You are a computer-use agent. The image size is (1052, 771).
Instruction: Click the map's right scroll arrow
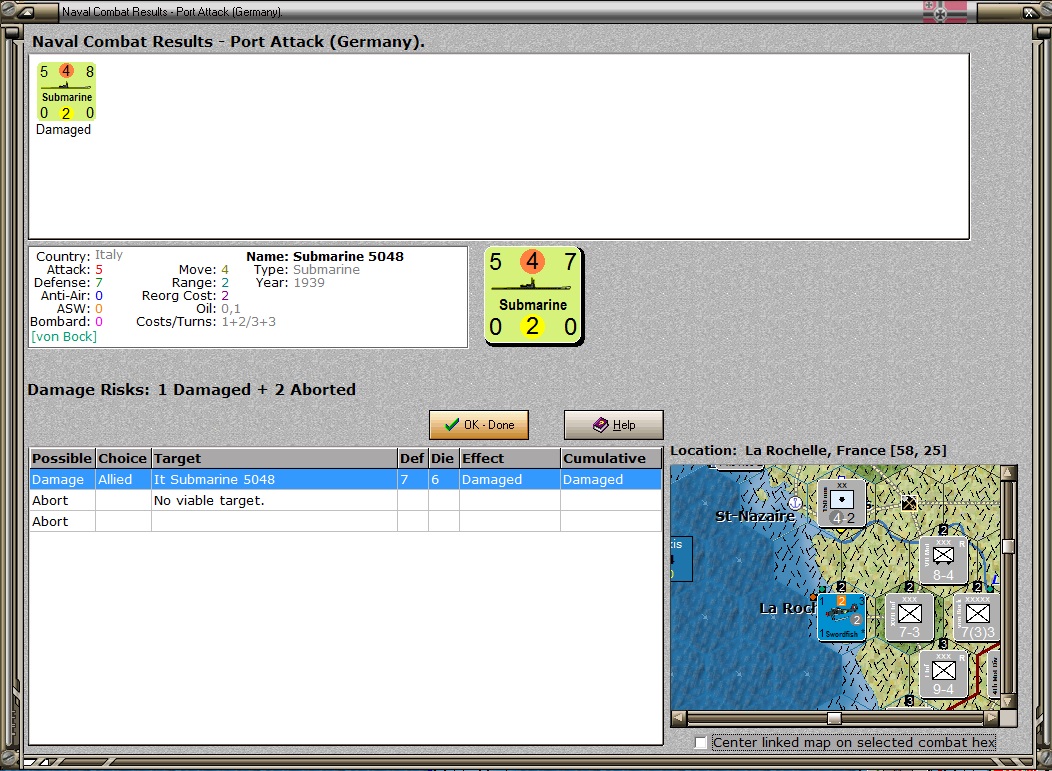pos(992,718)
